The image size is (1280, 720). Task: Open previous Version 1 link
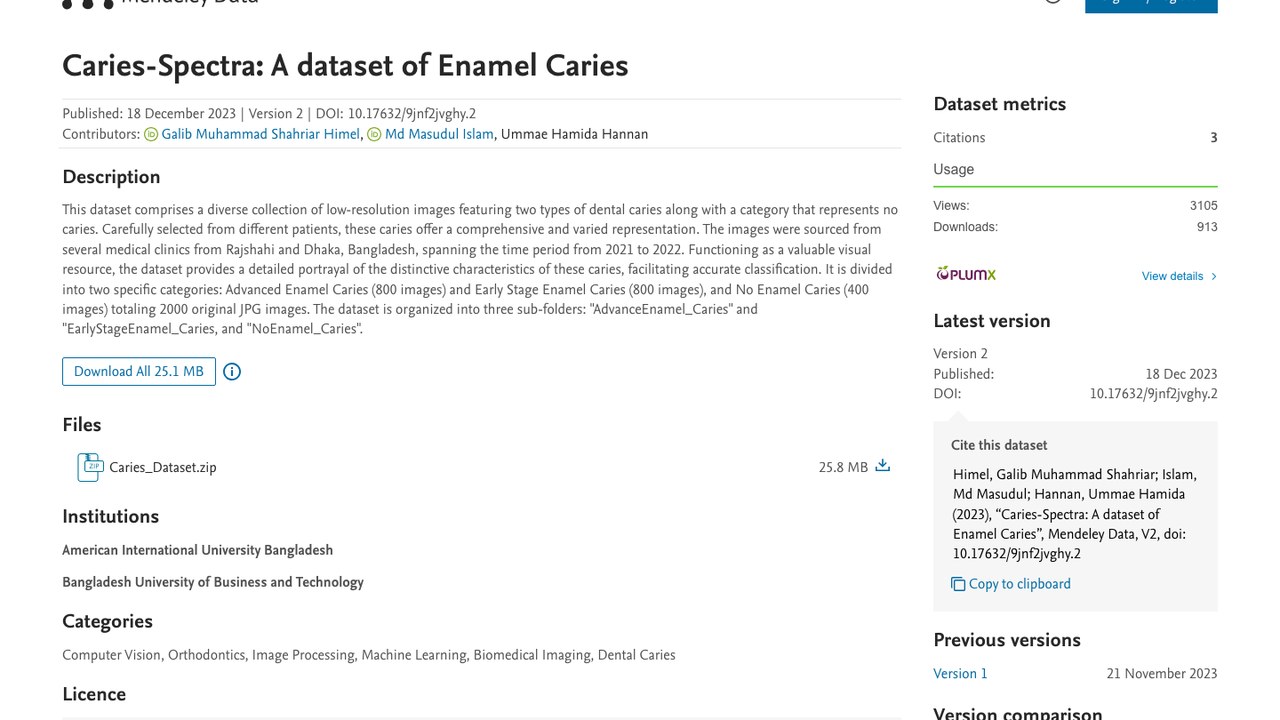pyautogui.click(x=960, y=674)
